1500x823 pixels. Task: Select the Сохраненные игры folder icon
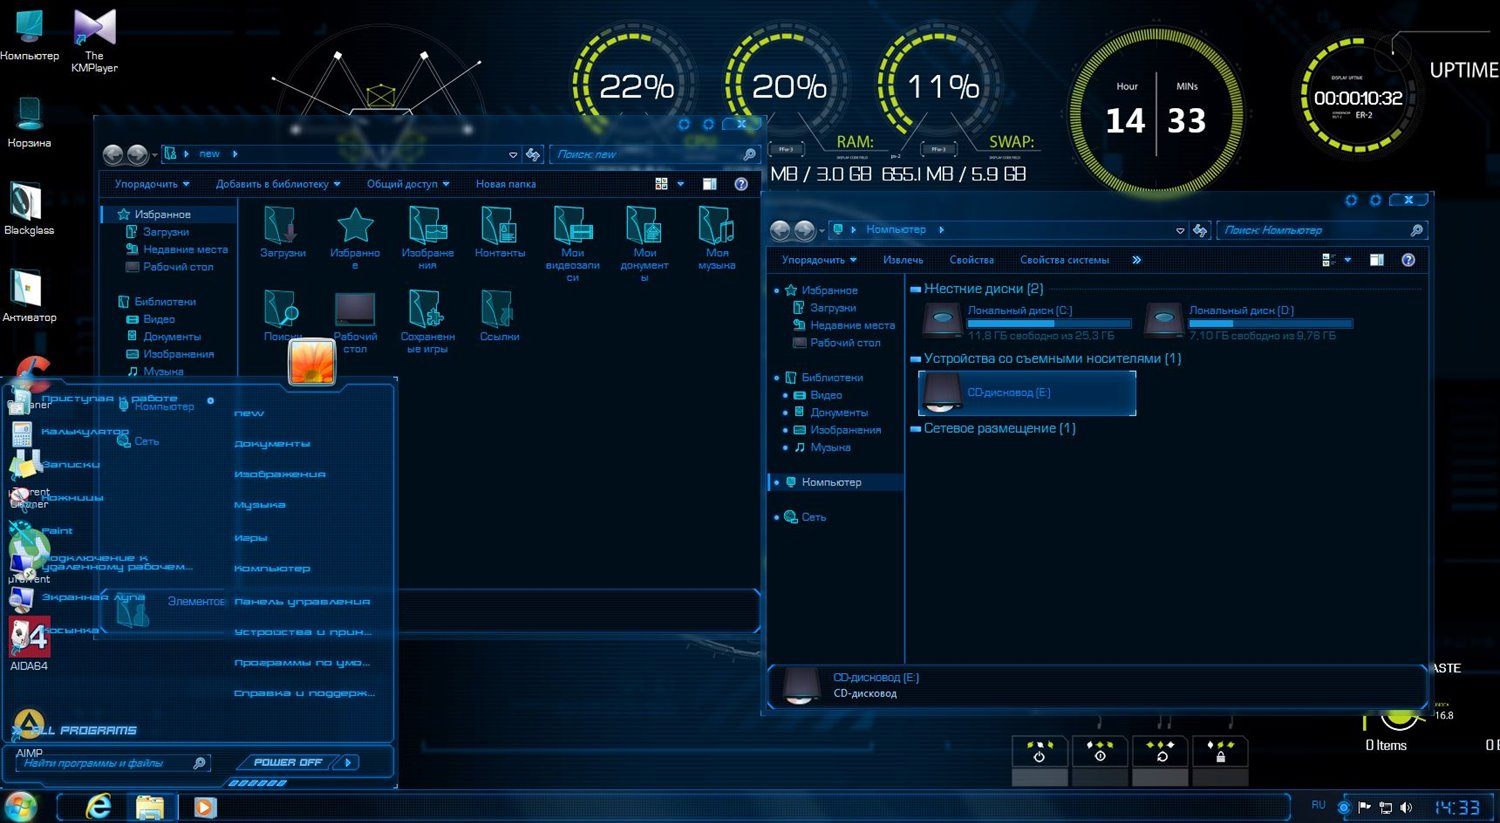click(x=427, y=321)
